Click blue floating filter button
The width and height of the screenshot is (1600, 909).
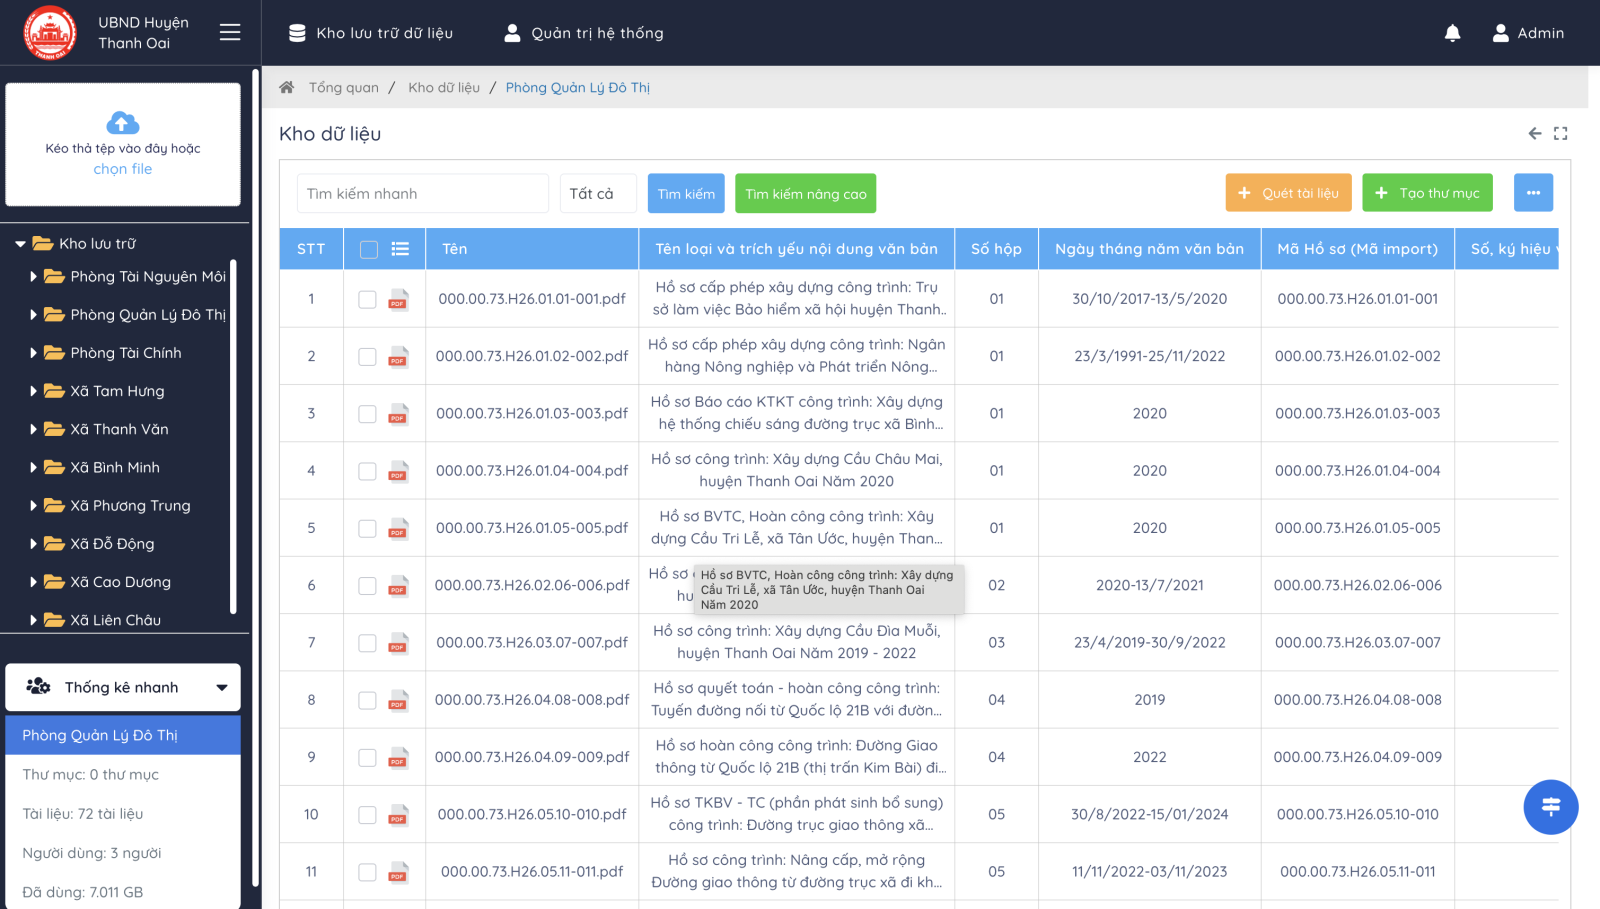tap(1551, 807)
